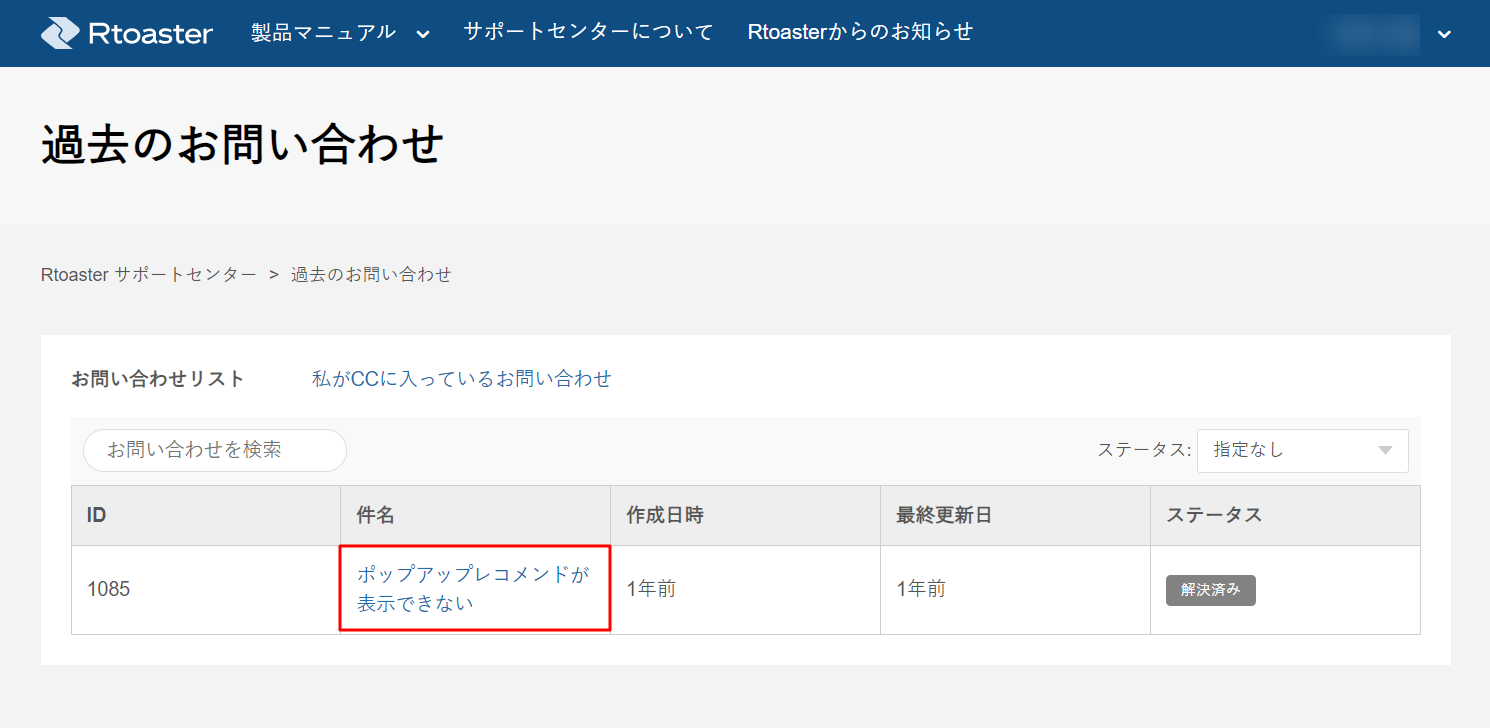
Task: Open the ステータス filter dropdown
Action: pyautogui.click(x=1302, y=450)
